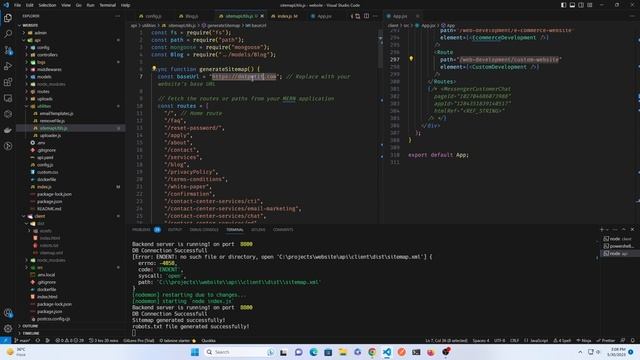Open the OUTPUT panel tab

point(175,229)
